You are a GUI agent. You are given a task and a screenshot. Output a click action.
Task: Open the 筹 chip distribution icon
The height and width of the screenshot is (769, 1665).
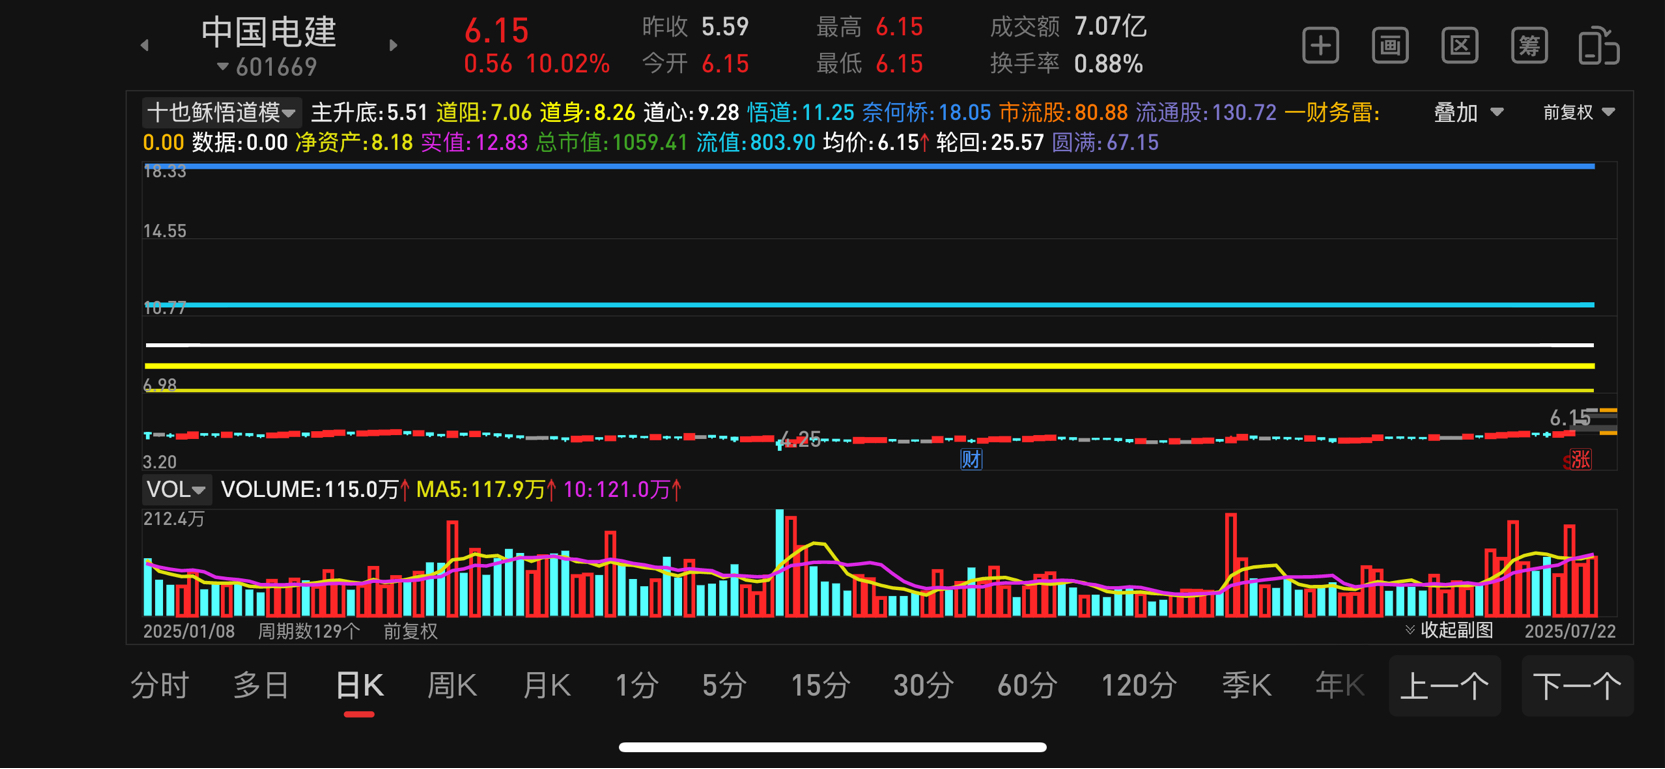point(1529,45)
